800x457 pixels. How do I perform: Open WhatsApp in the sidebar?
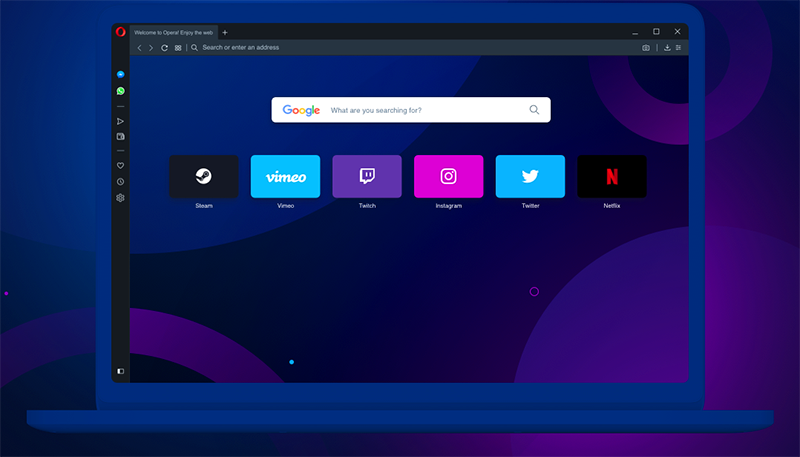120,91
